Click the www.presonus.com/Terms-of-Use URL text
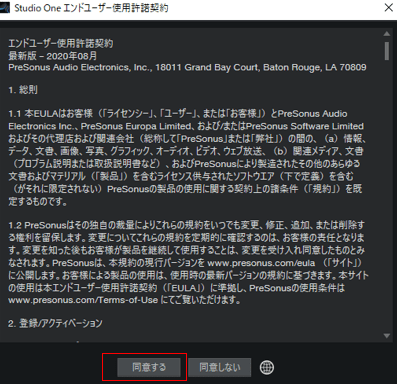This screenshot has width=397, height=385. click(83, 300)
